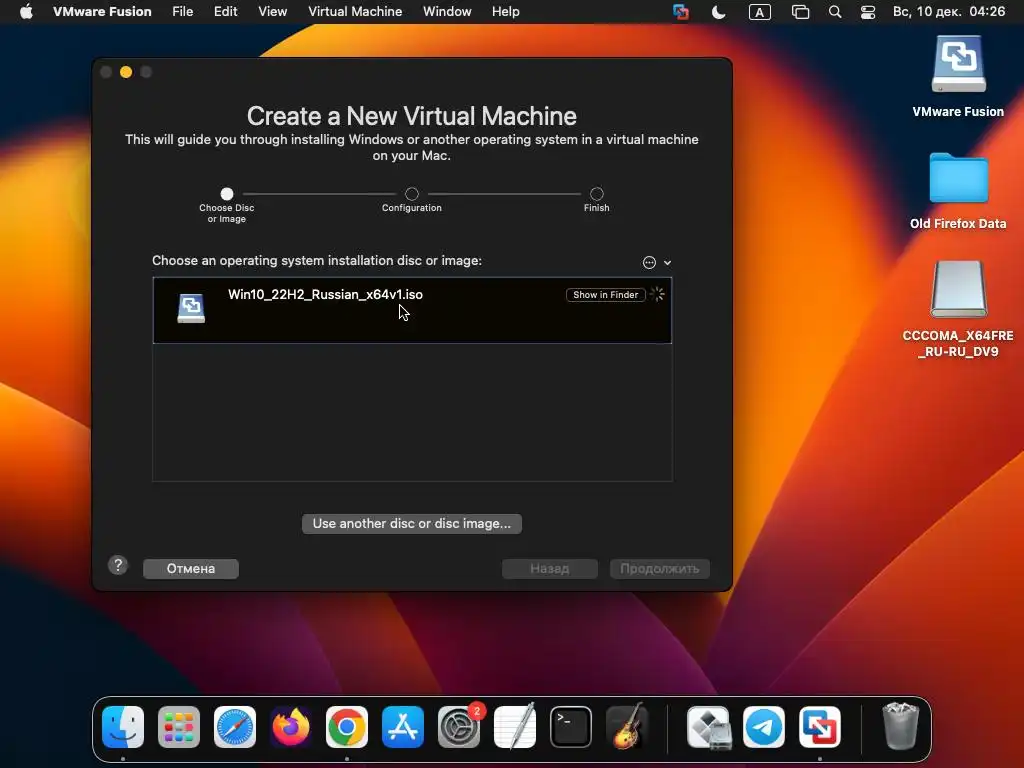
Task: Select the Old Firefox Data folder
Action: point(958,178)
